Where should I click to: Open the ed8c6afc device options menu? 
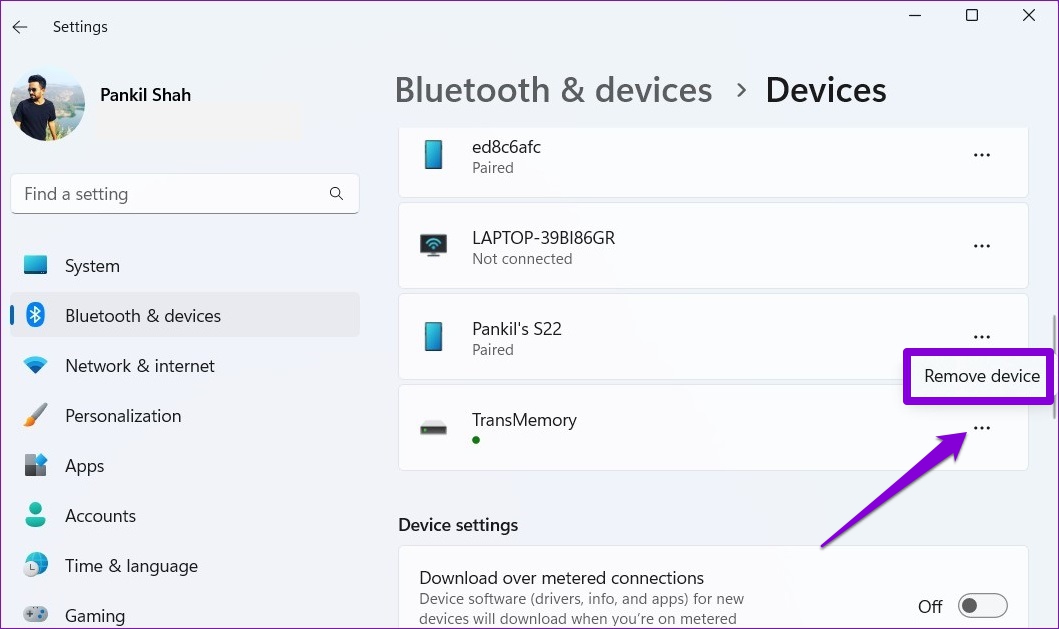[x=982, y=154]
